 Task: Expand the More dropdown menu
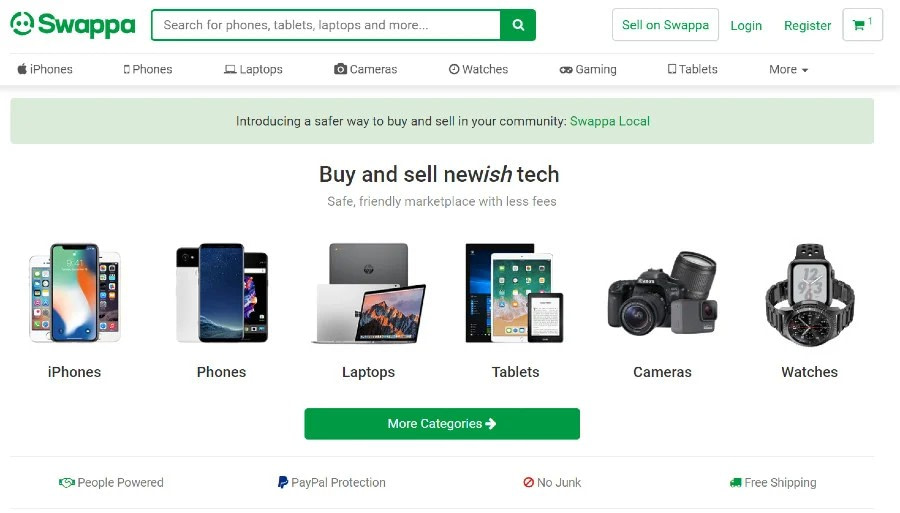click(x=788, y=70)
